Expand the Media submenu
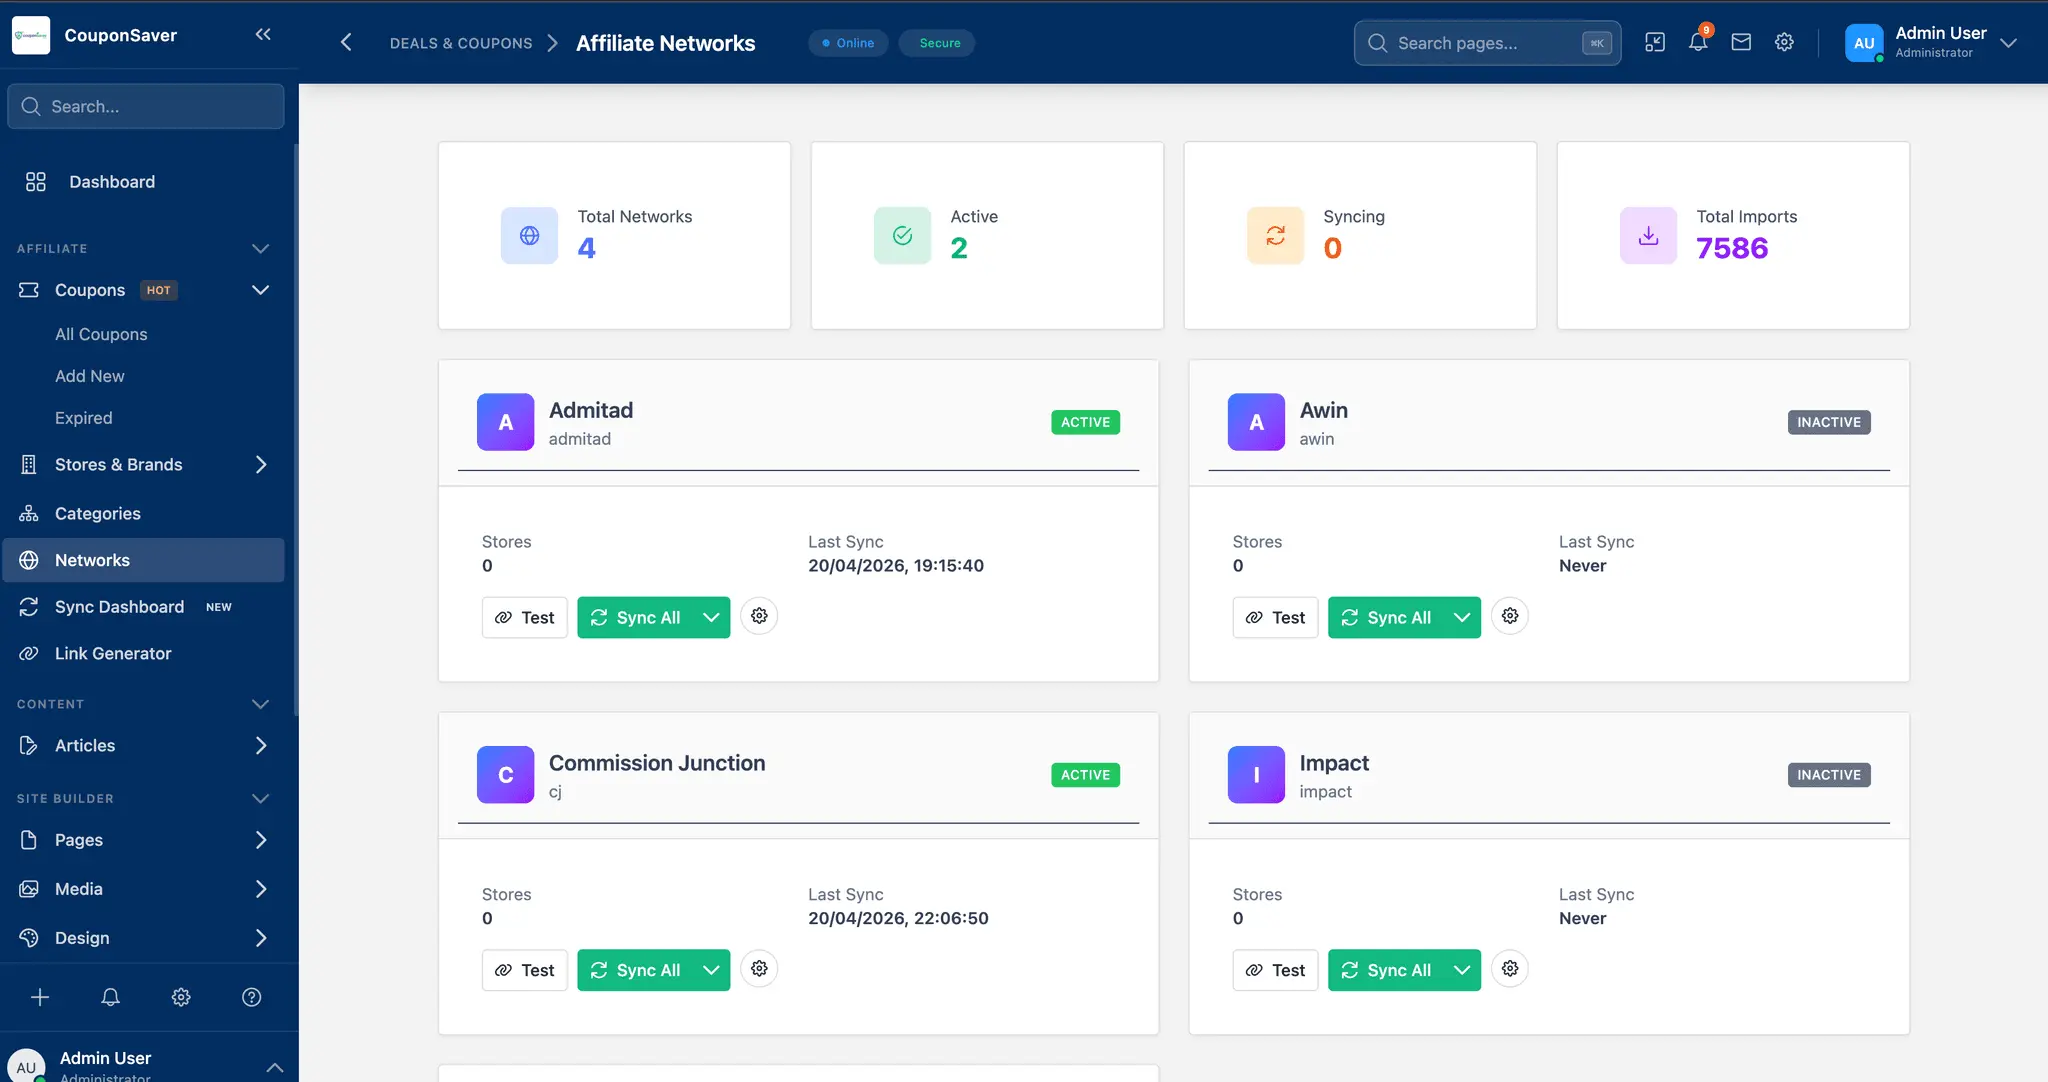2048x1082 pixels. pyautogui.click(x=261, y=889)
